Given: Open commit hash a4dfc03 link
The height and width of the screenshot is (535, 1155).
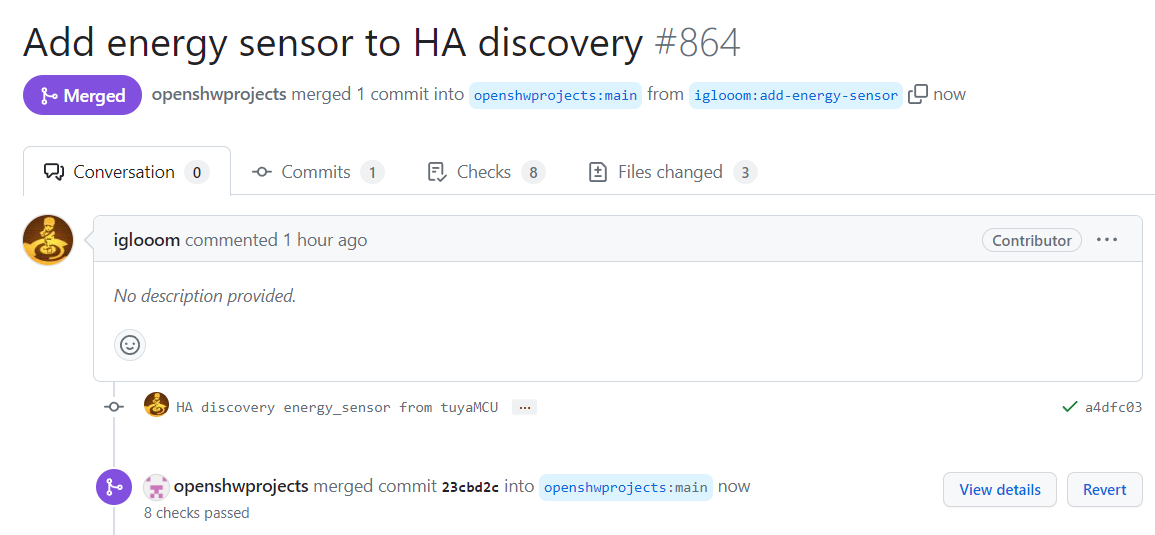Looking at the screenshot, I should pyautogui.click(x=1113, y=407).
